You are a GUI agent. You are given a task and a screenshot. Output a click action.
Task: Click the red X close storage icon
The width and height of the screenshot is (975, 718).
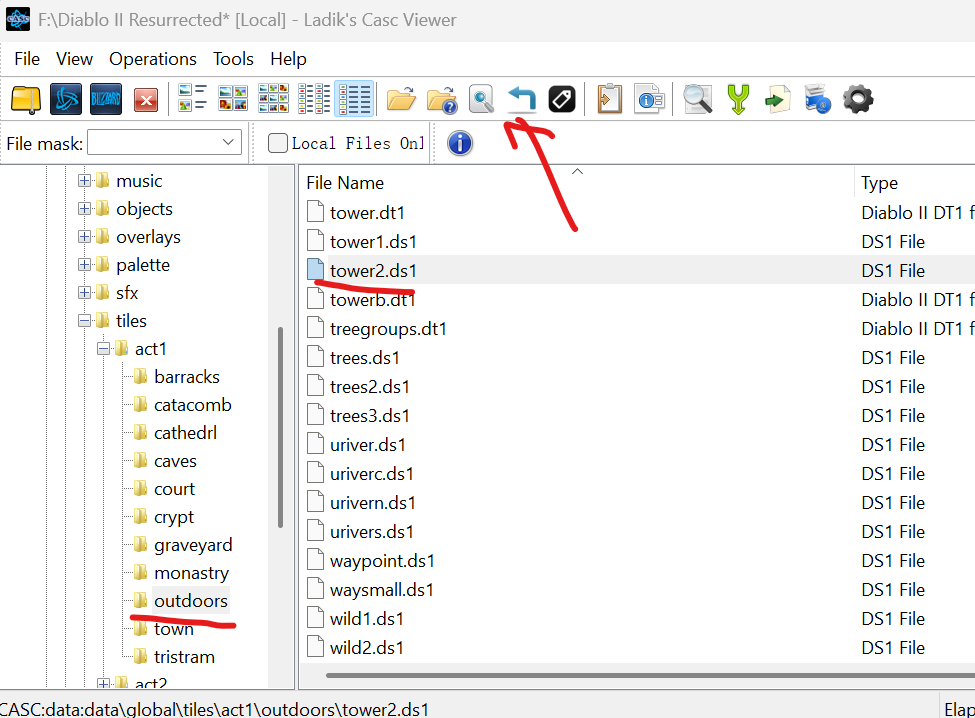click(x=146, y=100)
